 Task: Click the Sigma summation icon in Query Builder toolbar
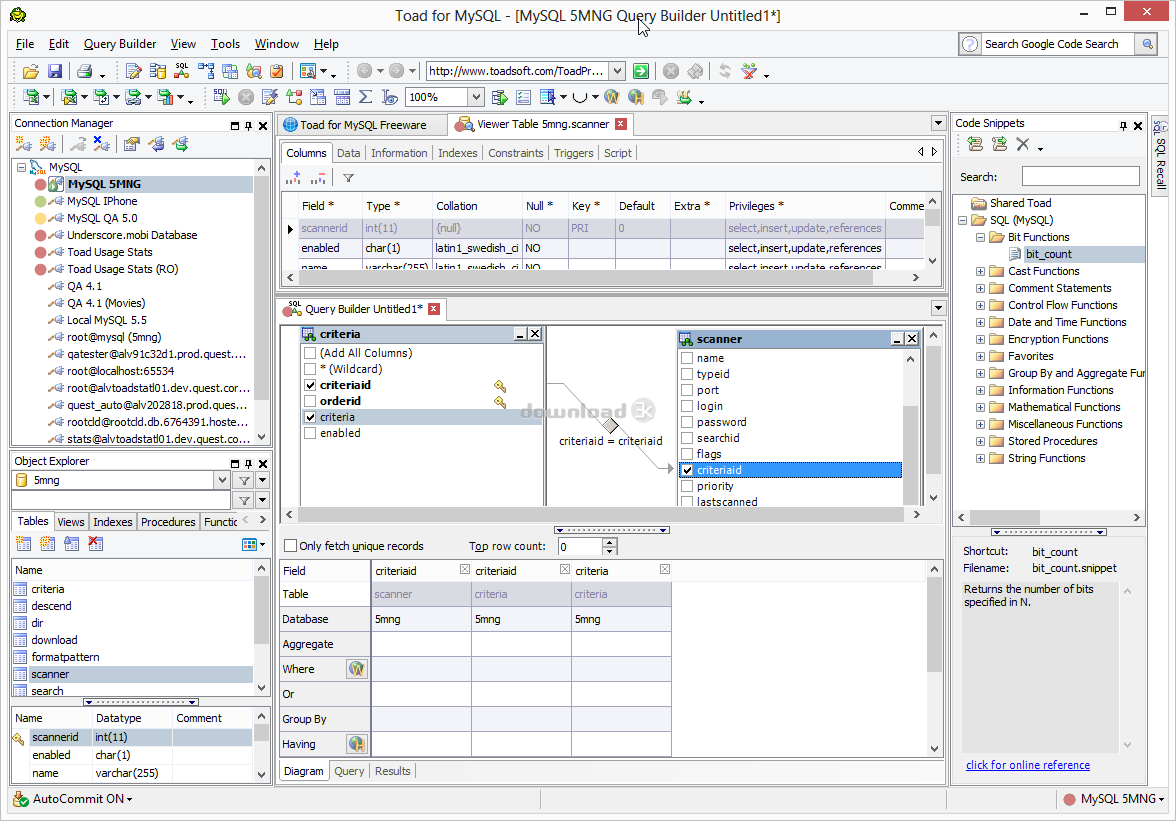pos(363,96)
